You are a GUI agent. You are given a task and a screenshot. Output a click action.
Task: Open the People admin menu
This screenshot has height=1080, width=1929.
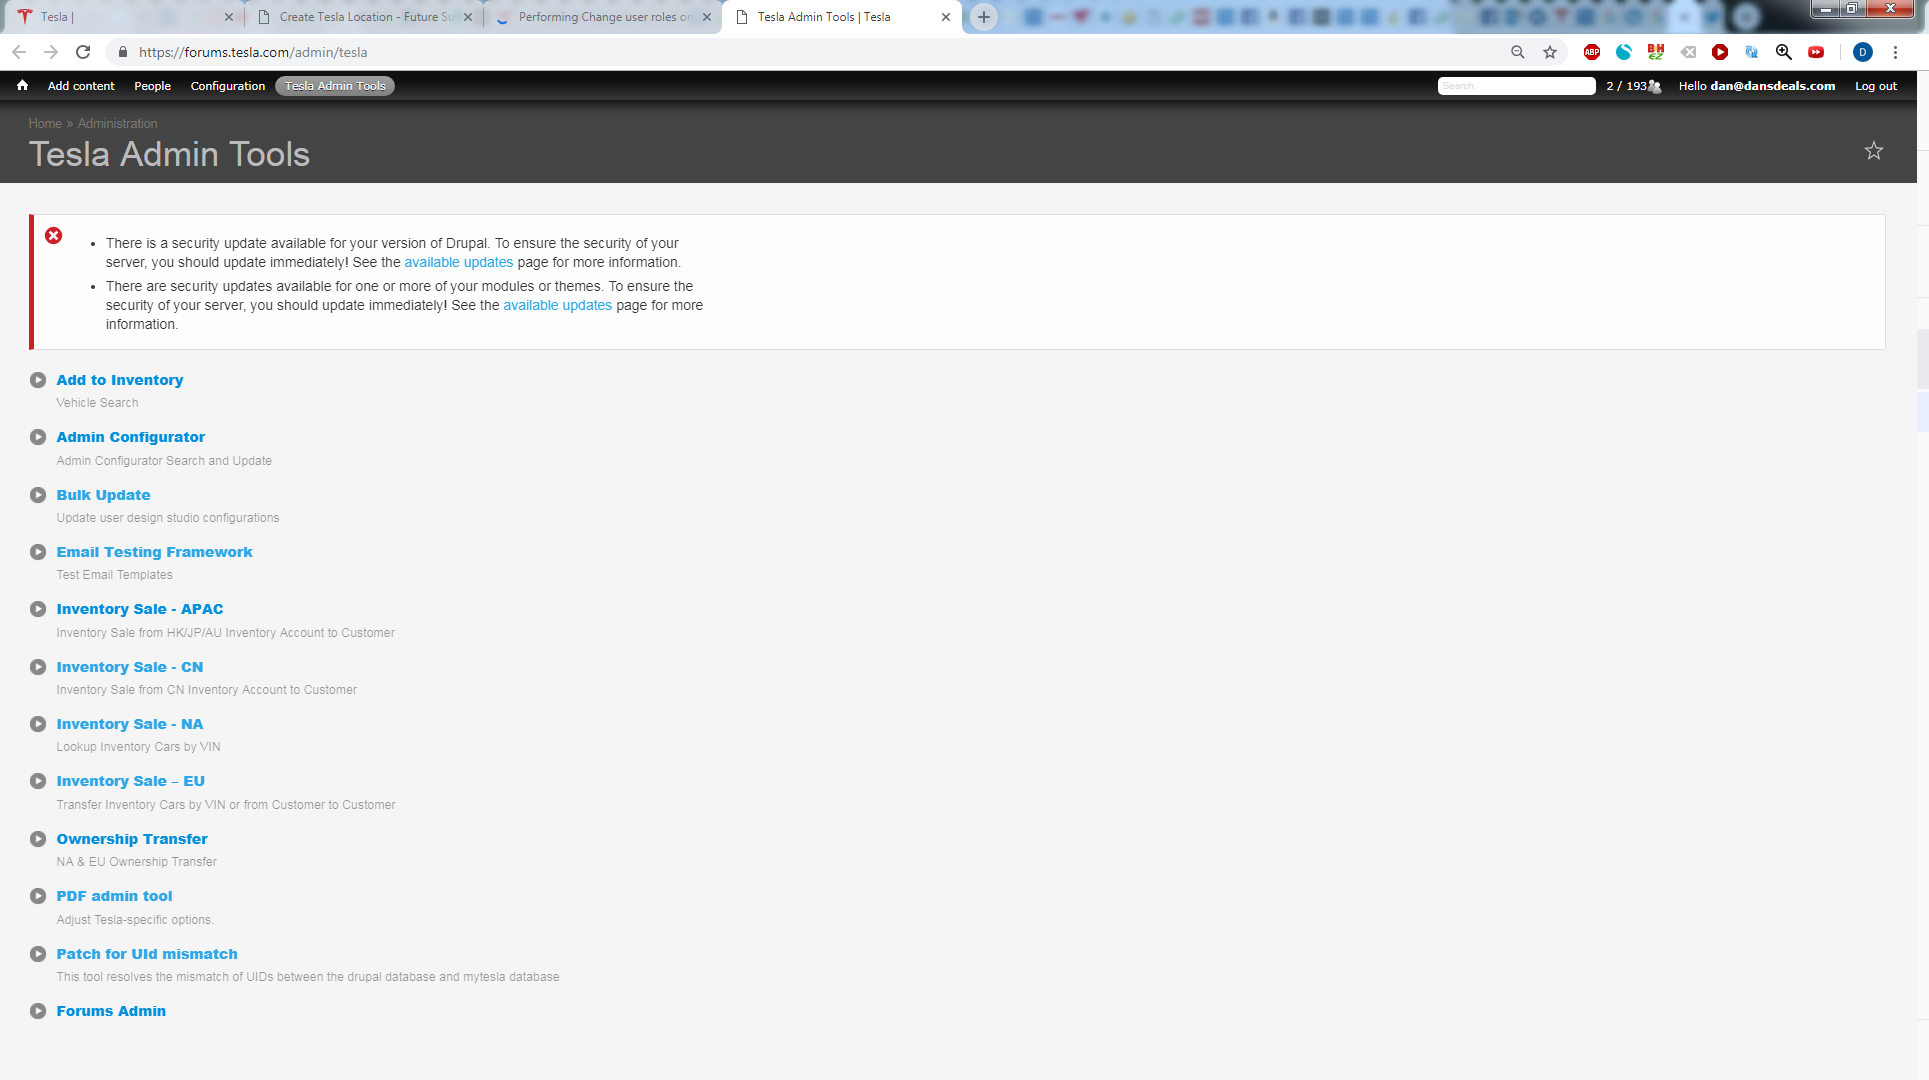tap(153, 86)
